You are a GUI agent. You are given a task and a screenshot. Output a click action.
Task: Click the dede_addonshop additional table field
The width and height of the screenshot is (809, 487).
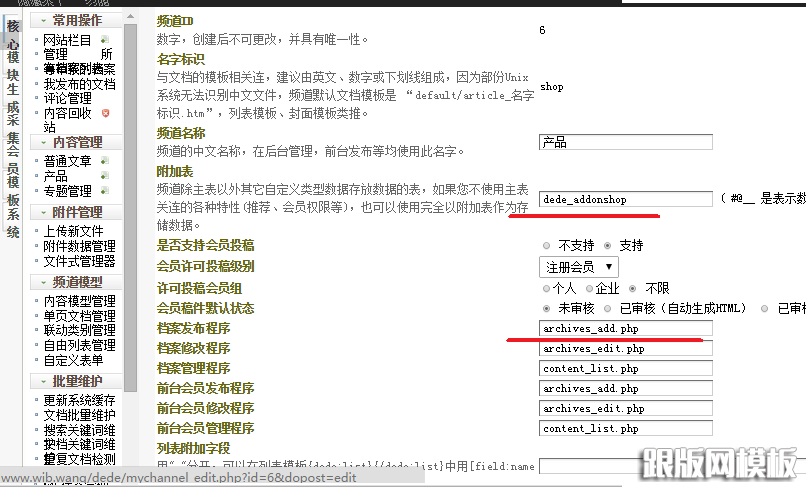tap(625, 199)
